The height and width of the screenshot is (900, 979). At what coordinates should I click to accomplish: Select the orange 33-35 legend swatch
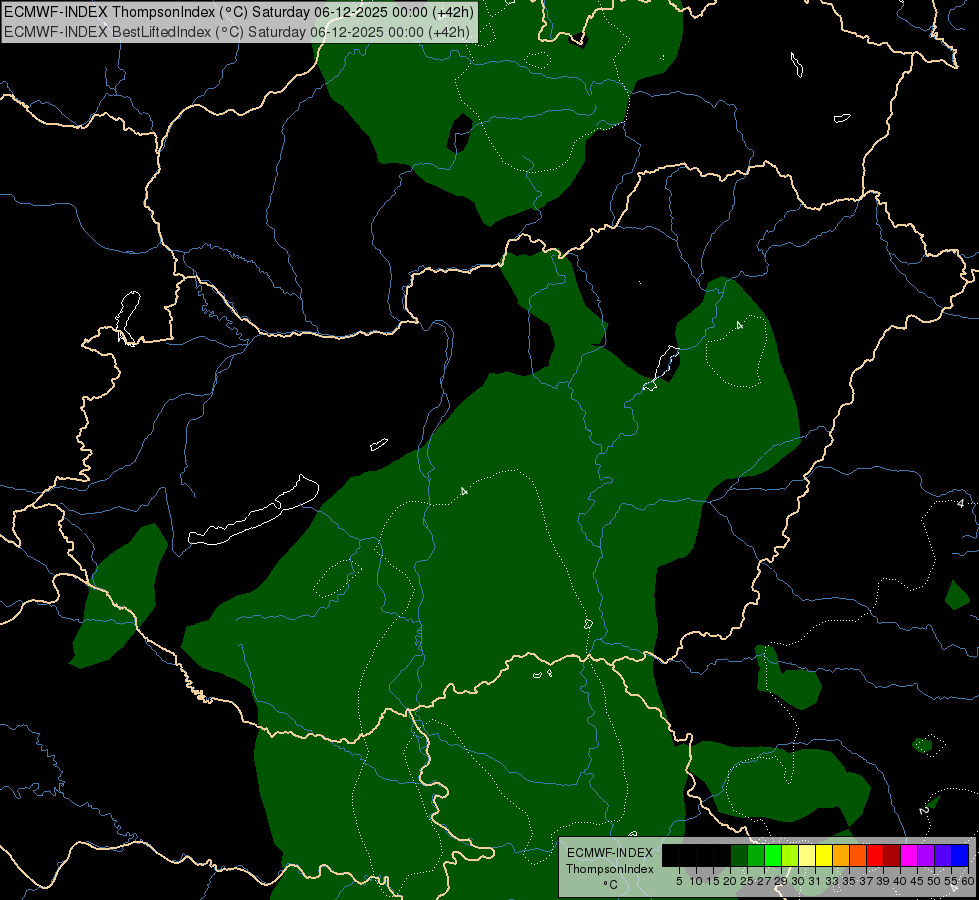tap(841, 856)
